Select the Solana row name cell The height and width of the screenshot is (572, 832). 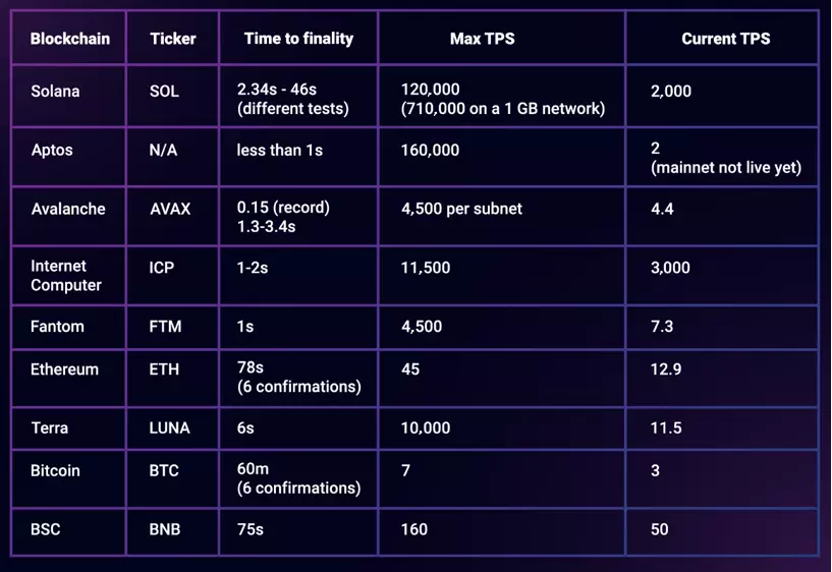point(68,96)
